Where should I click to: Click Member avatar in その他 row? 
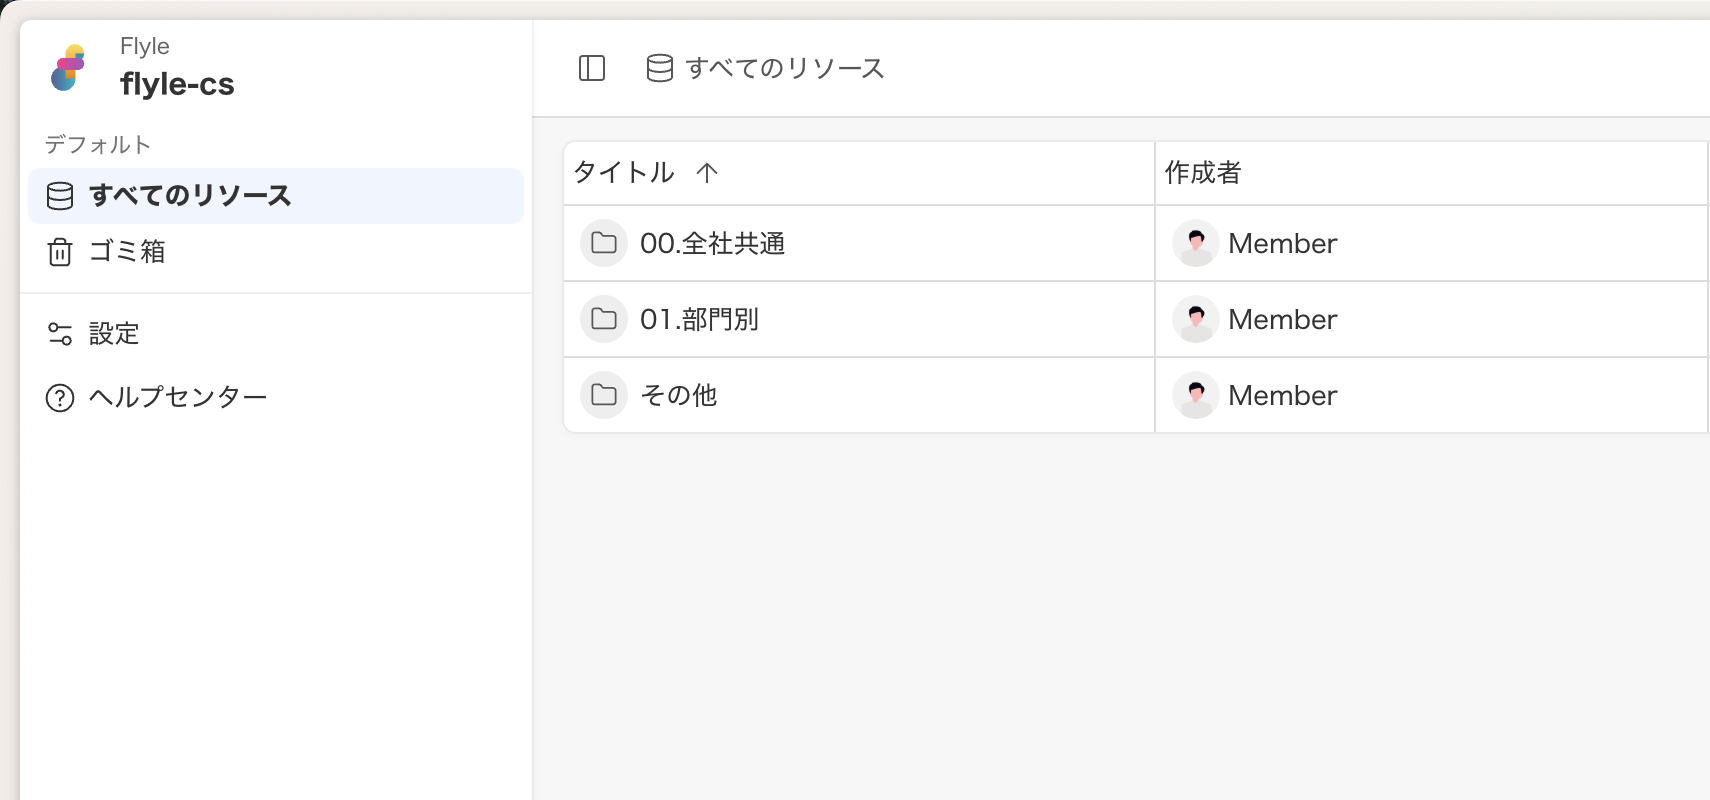point(1196,395)
